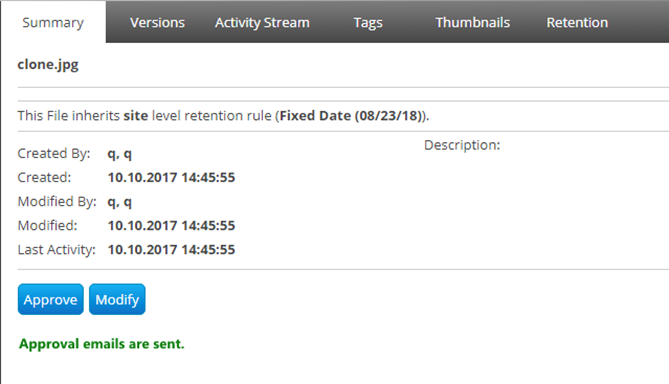The width and height of the screenshot is (669, 384).
Task: Select the Modified By value q, q
Action: tap(119, 202)
